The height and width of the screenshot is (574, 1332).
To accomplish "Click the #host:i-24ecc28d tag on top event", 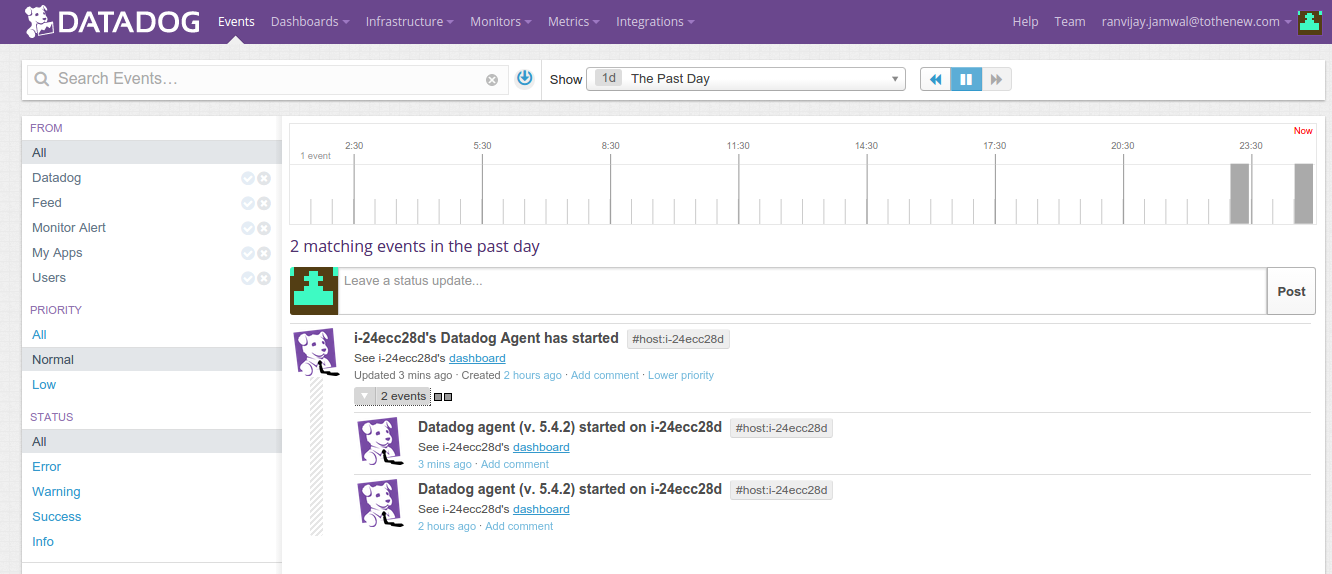I will pyautogui.click(x=679, y=339).
